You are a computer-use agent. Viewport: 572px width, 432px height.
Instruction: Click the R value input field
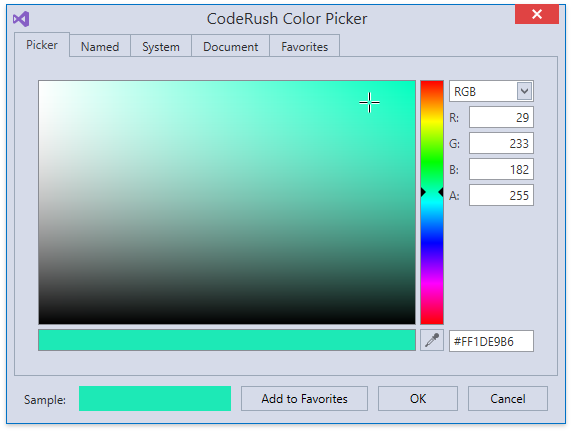[501, 117]
